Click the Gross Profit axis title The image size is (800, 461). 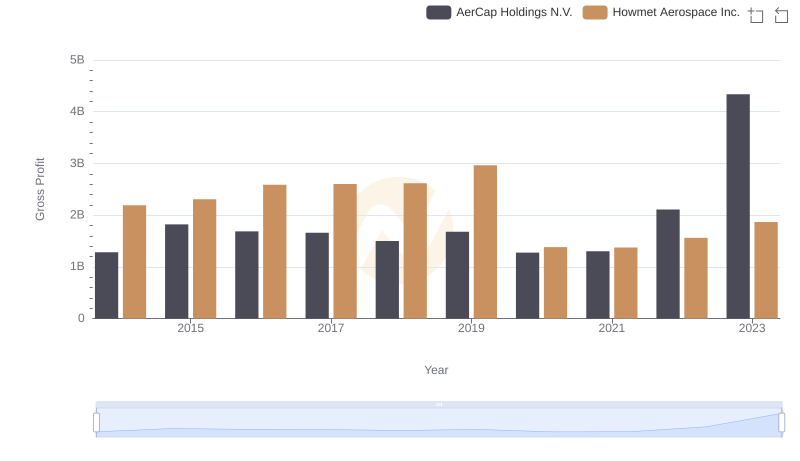click(40, 189)
